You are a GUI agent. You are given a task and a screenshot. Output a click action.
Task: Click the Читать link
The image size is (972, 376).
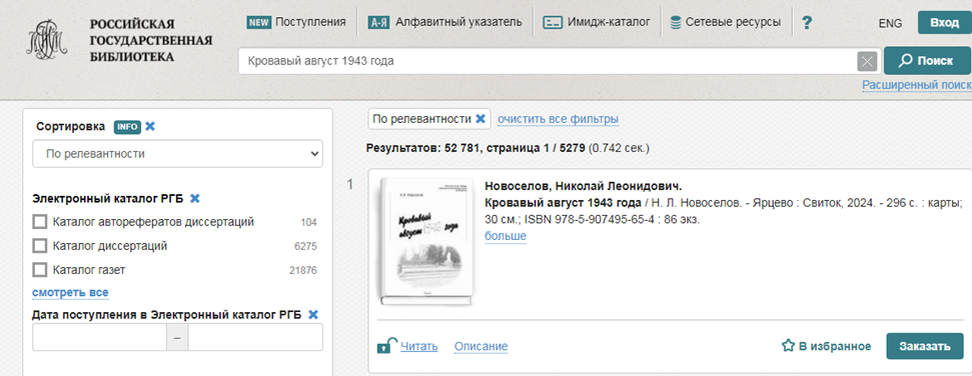[x=418, y=346]
